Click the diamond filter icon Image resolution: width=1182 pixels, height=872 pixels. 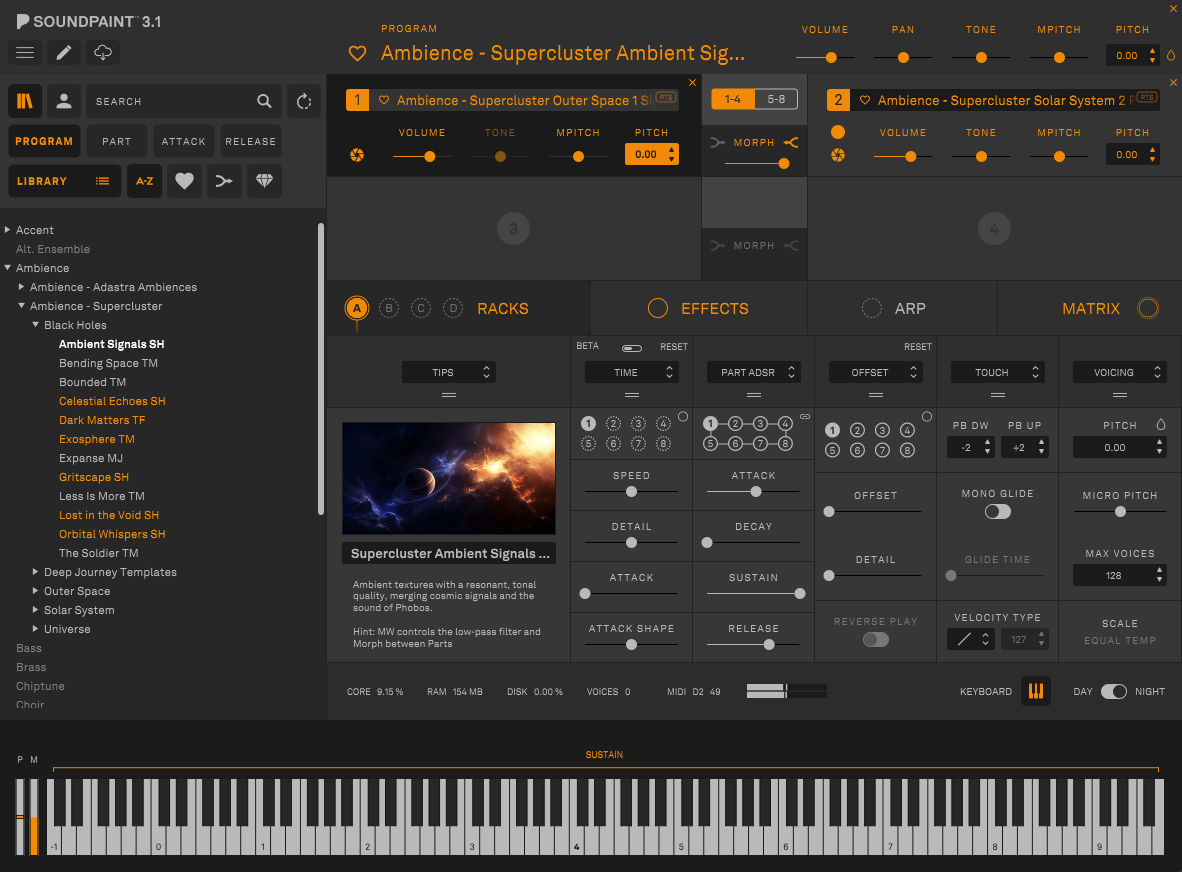click(264, 181)
